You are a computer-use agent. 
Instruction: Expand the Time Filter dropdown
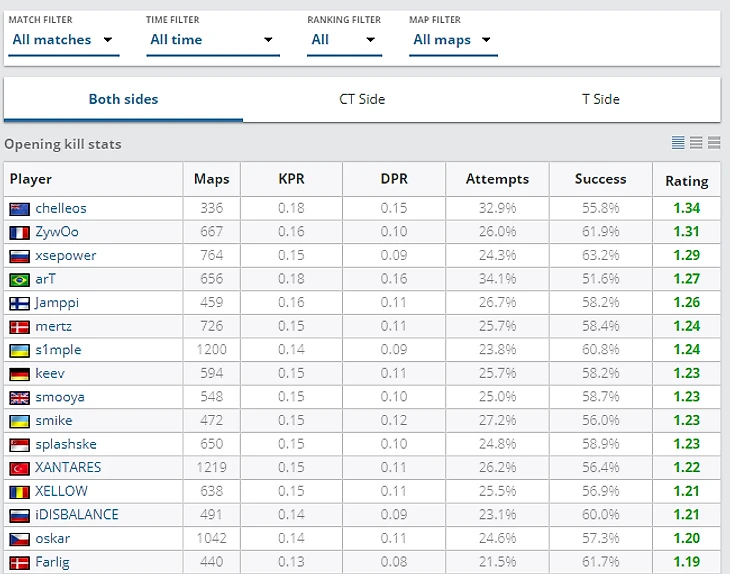coord(211,40)
